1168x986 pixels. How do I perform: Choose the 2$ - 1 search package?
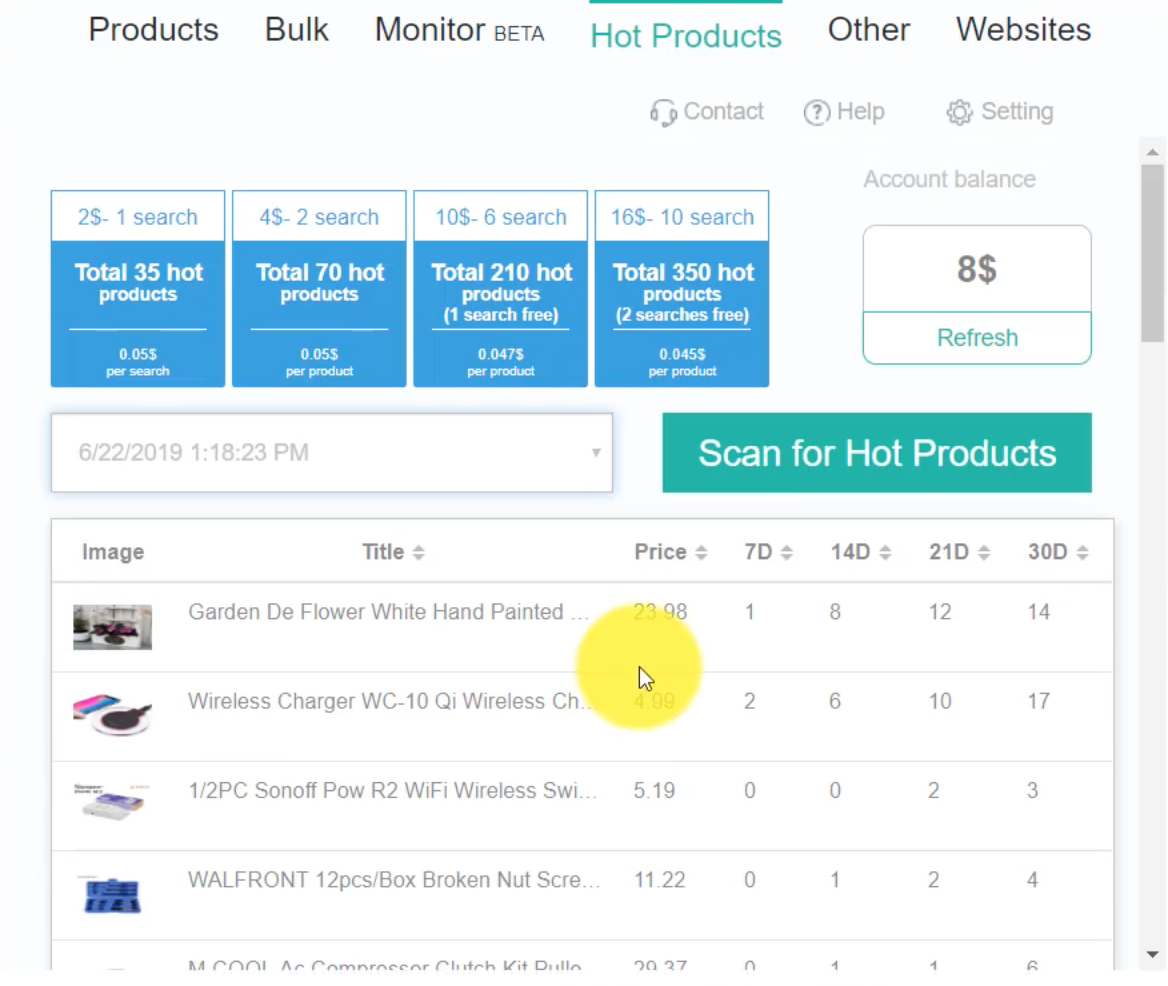tap(138, 288)
